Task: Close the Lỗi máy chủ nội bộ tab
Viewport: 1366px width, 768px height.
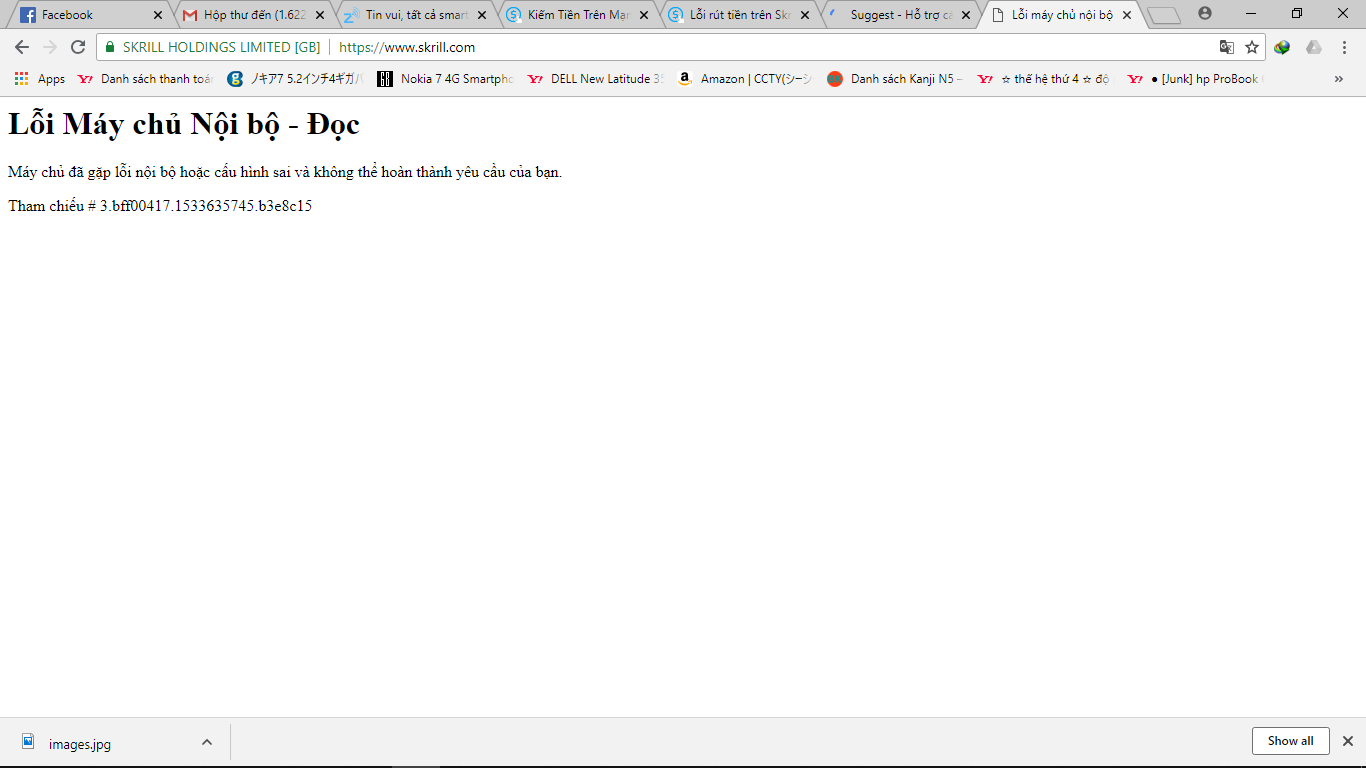Action: (1127, 15)
